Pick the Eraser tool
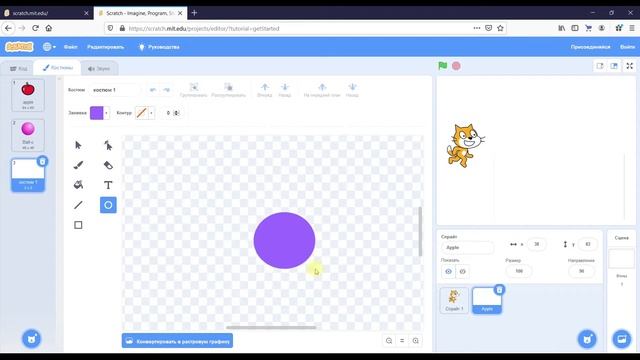Screen dimensions: 640x360 tap(108, 165)
